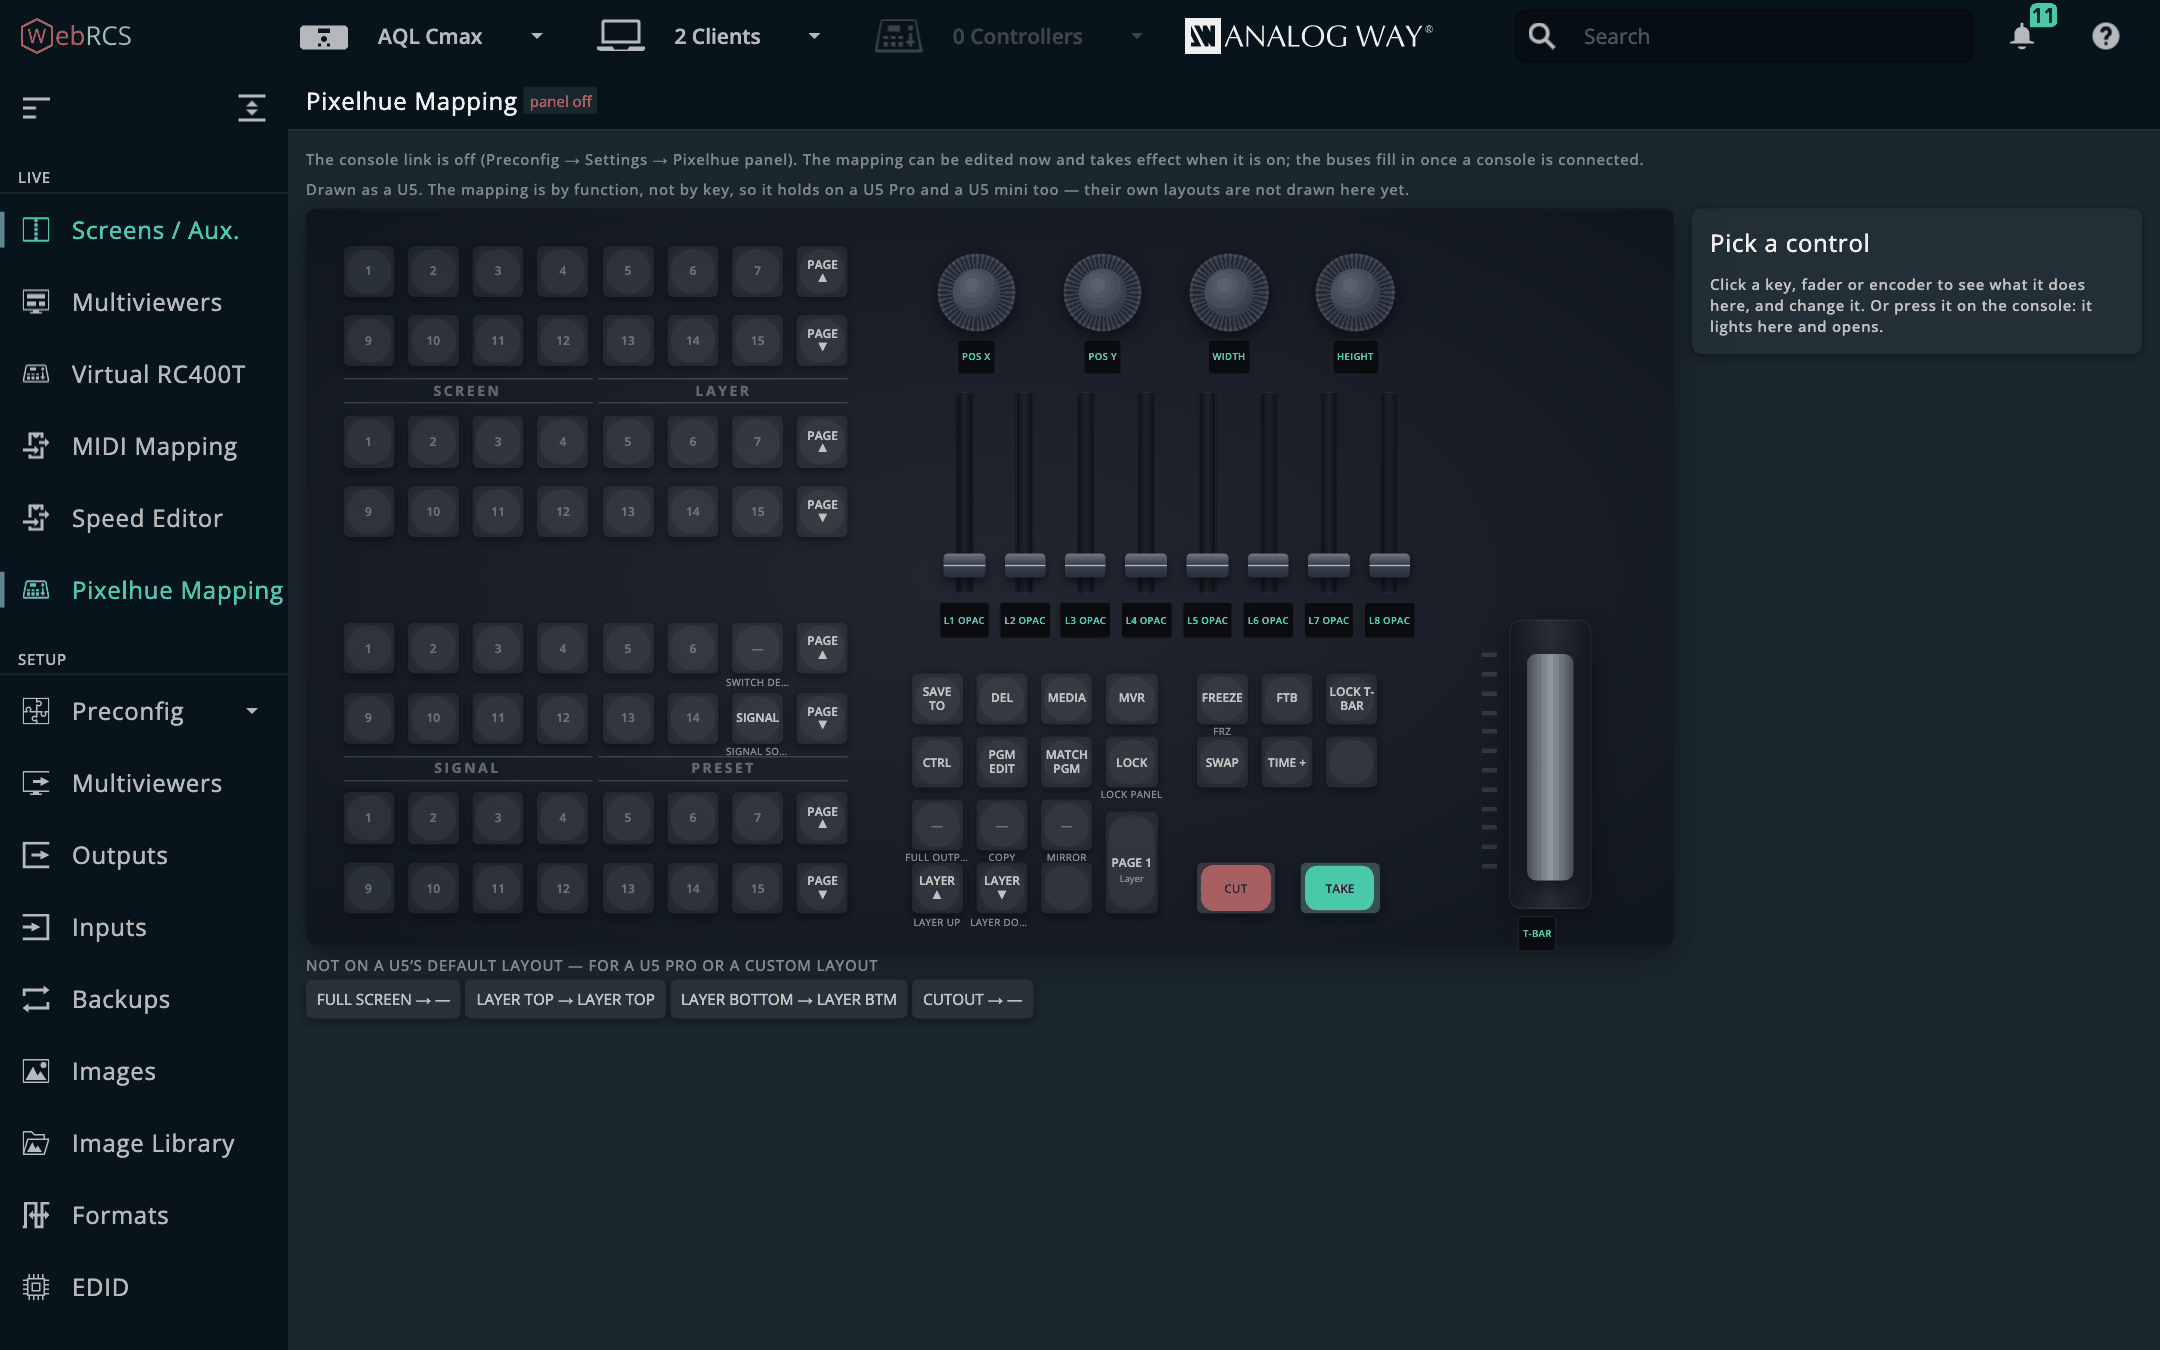
Task: Click the collapse sections icon in sidebar
Action: pyautogui.click(x=252, y=107)
